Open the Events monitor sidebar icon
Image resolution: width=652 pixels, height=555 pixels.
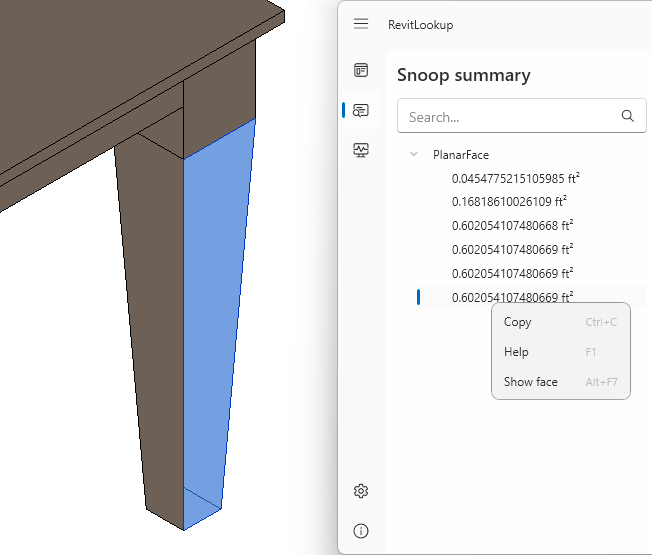pyautogui.click(x=361, y=150)
